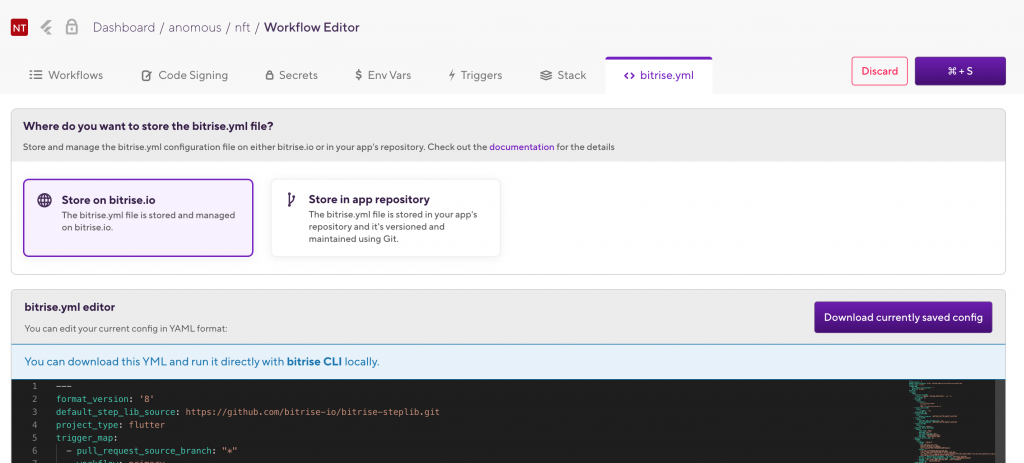The width and height of the screenshot is (1024, 463).
Task: Click the red NT app avatar icon
Action: [20, 27]
